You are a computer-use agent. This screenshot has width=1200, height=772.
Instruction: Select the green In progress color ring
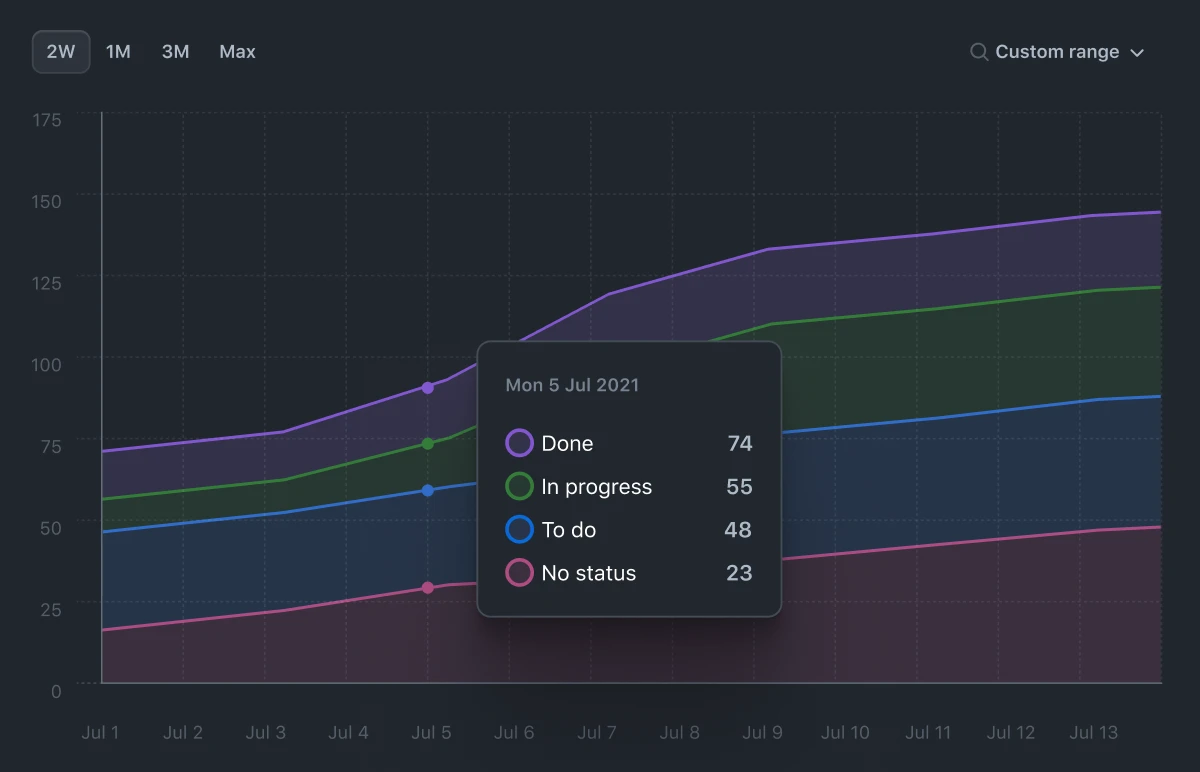(x=518, y=486)
